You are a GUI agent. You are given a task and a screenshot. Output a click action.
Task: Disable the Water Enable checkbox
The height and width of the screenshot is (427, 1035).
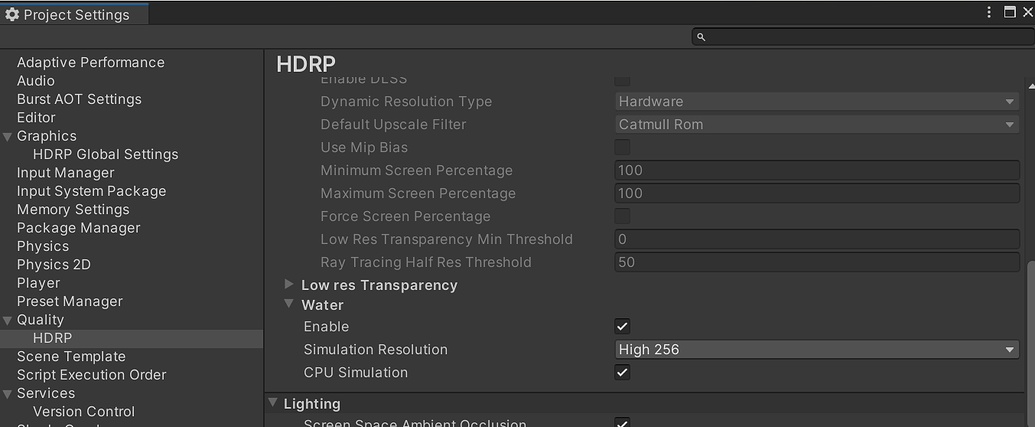tap(622, 327)
